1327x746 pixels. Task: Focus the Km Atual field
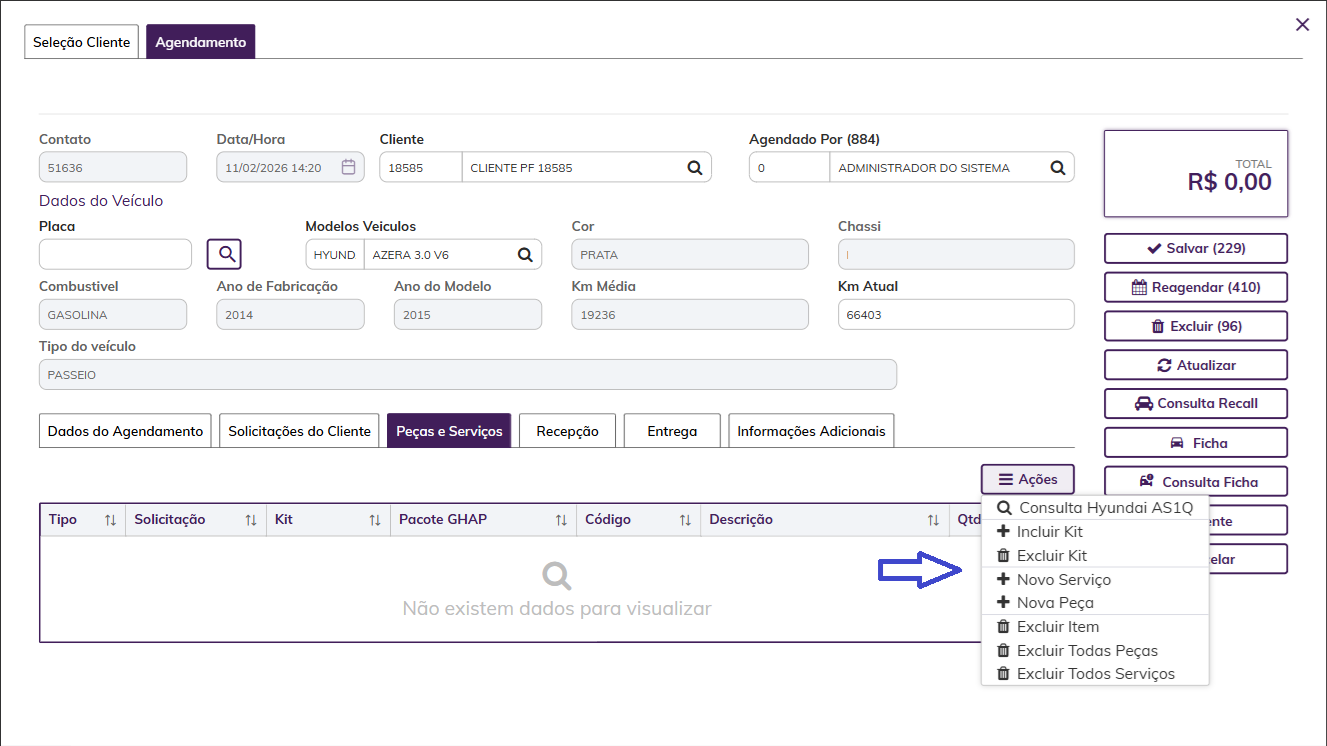click(956, 315)
